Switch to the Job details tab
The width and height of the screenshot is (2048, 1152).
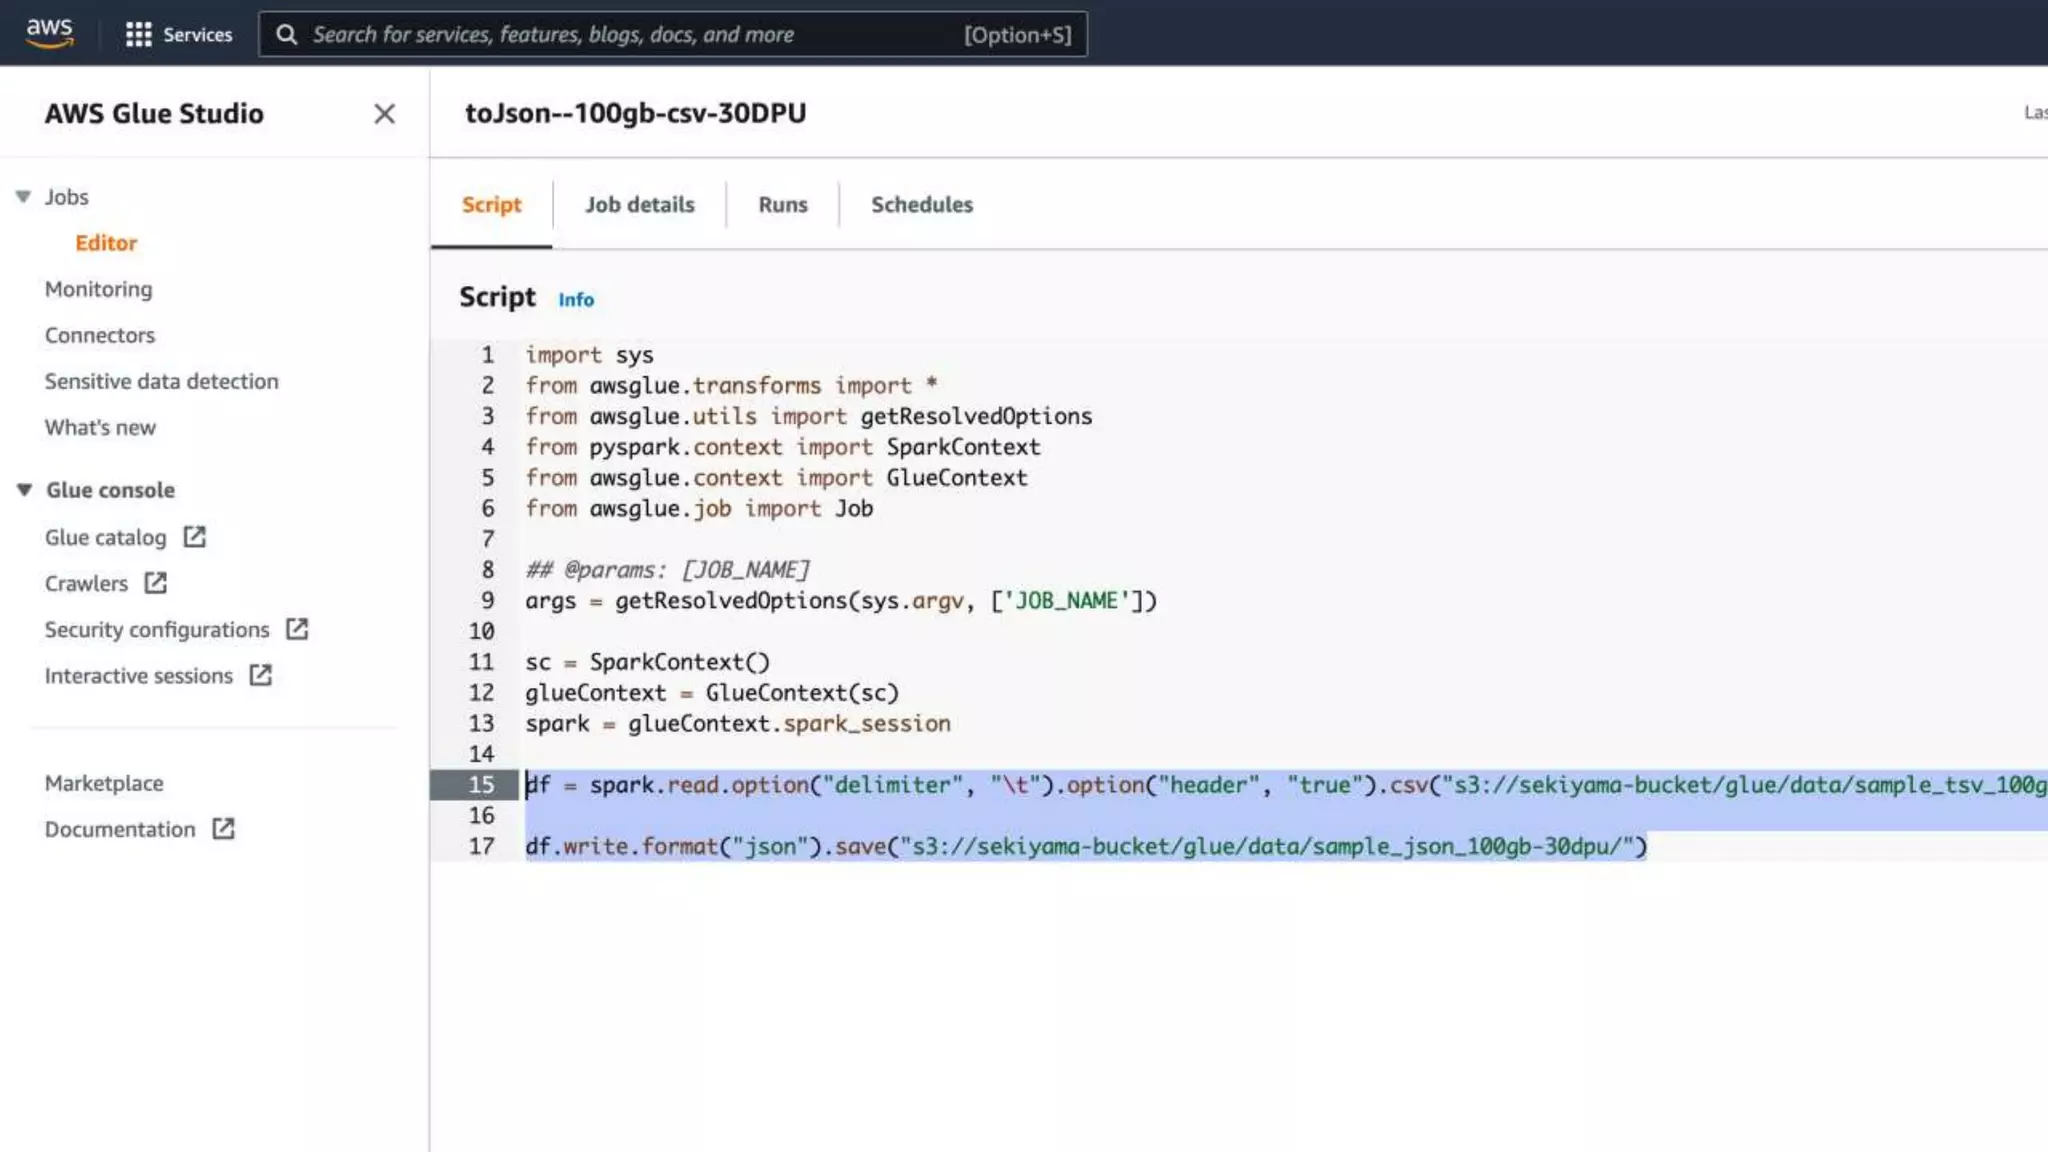tap(639, 205)
